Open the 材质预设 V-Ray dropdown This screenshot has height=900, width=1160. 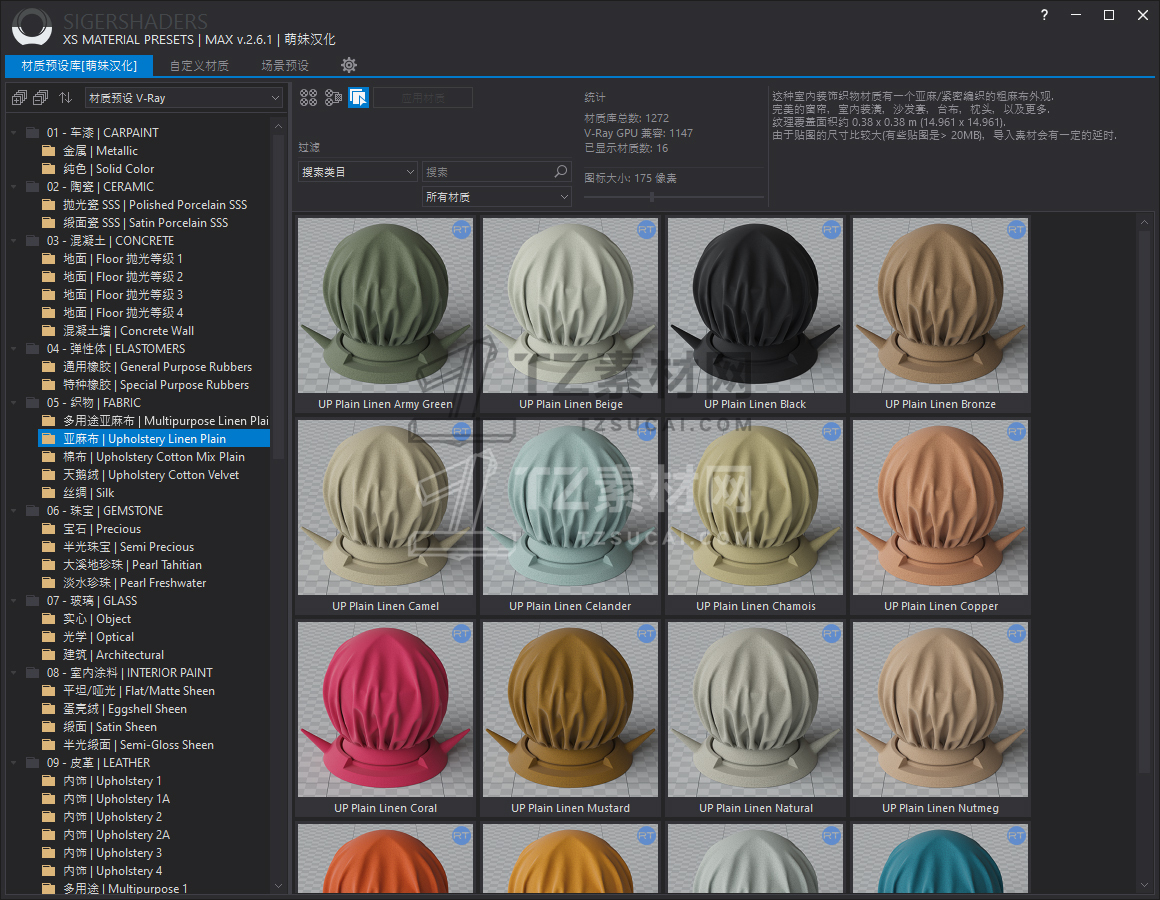pos(183,98)
